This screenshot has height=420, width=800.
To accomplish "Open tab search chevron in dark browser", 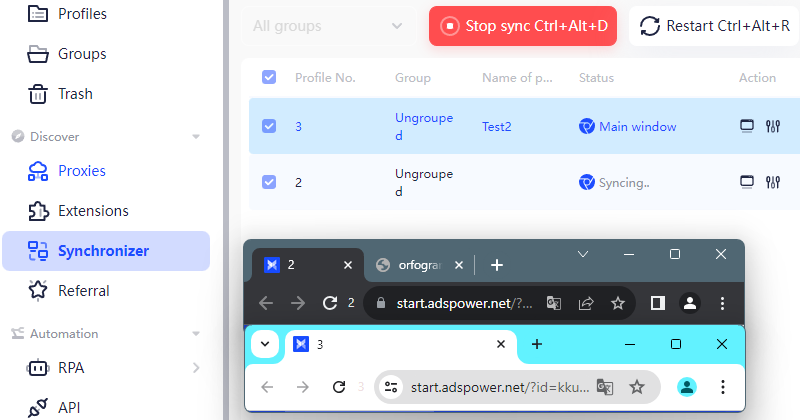I will (x=583, y=254).
